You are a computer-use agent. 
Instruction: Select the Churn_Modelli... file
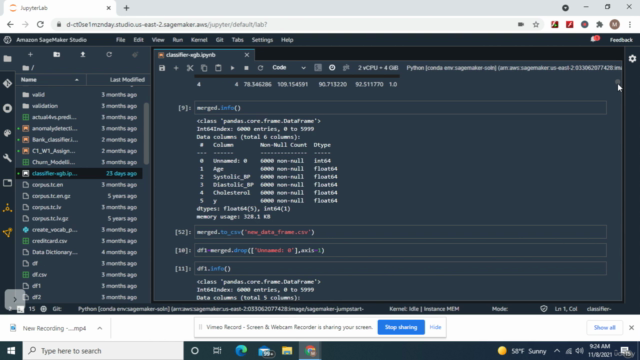click(x=80, y=162)
